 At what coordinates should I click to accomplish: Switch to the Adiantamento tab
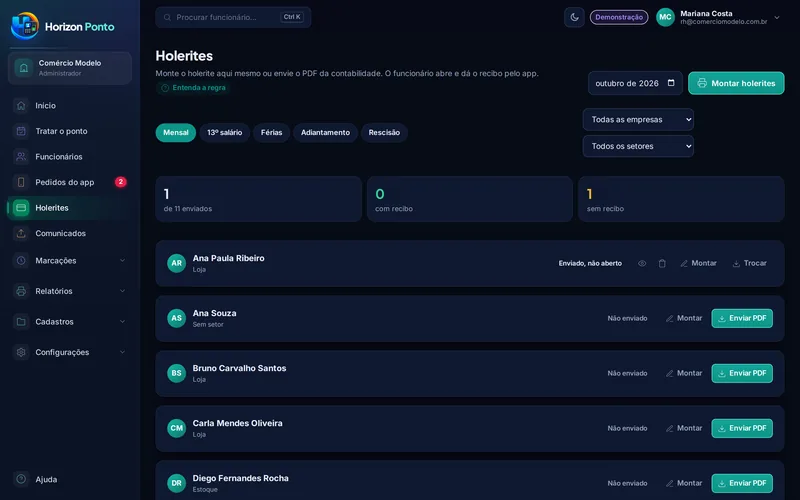326,133
